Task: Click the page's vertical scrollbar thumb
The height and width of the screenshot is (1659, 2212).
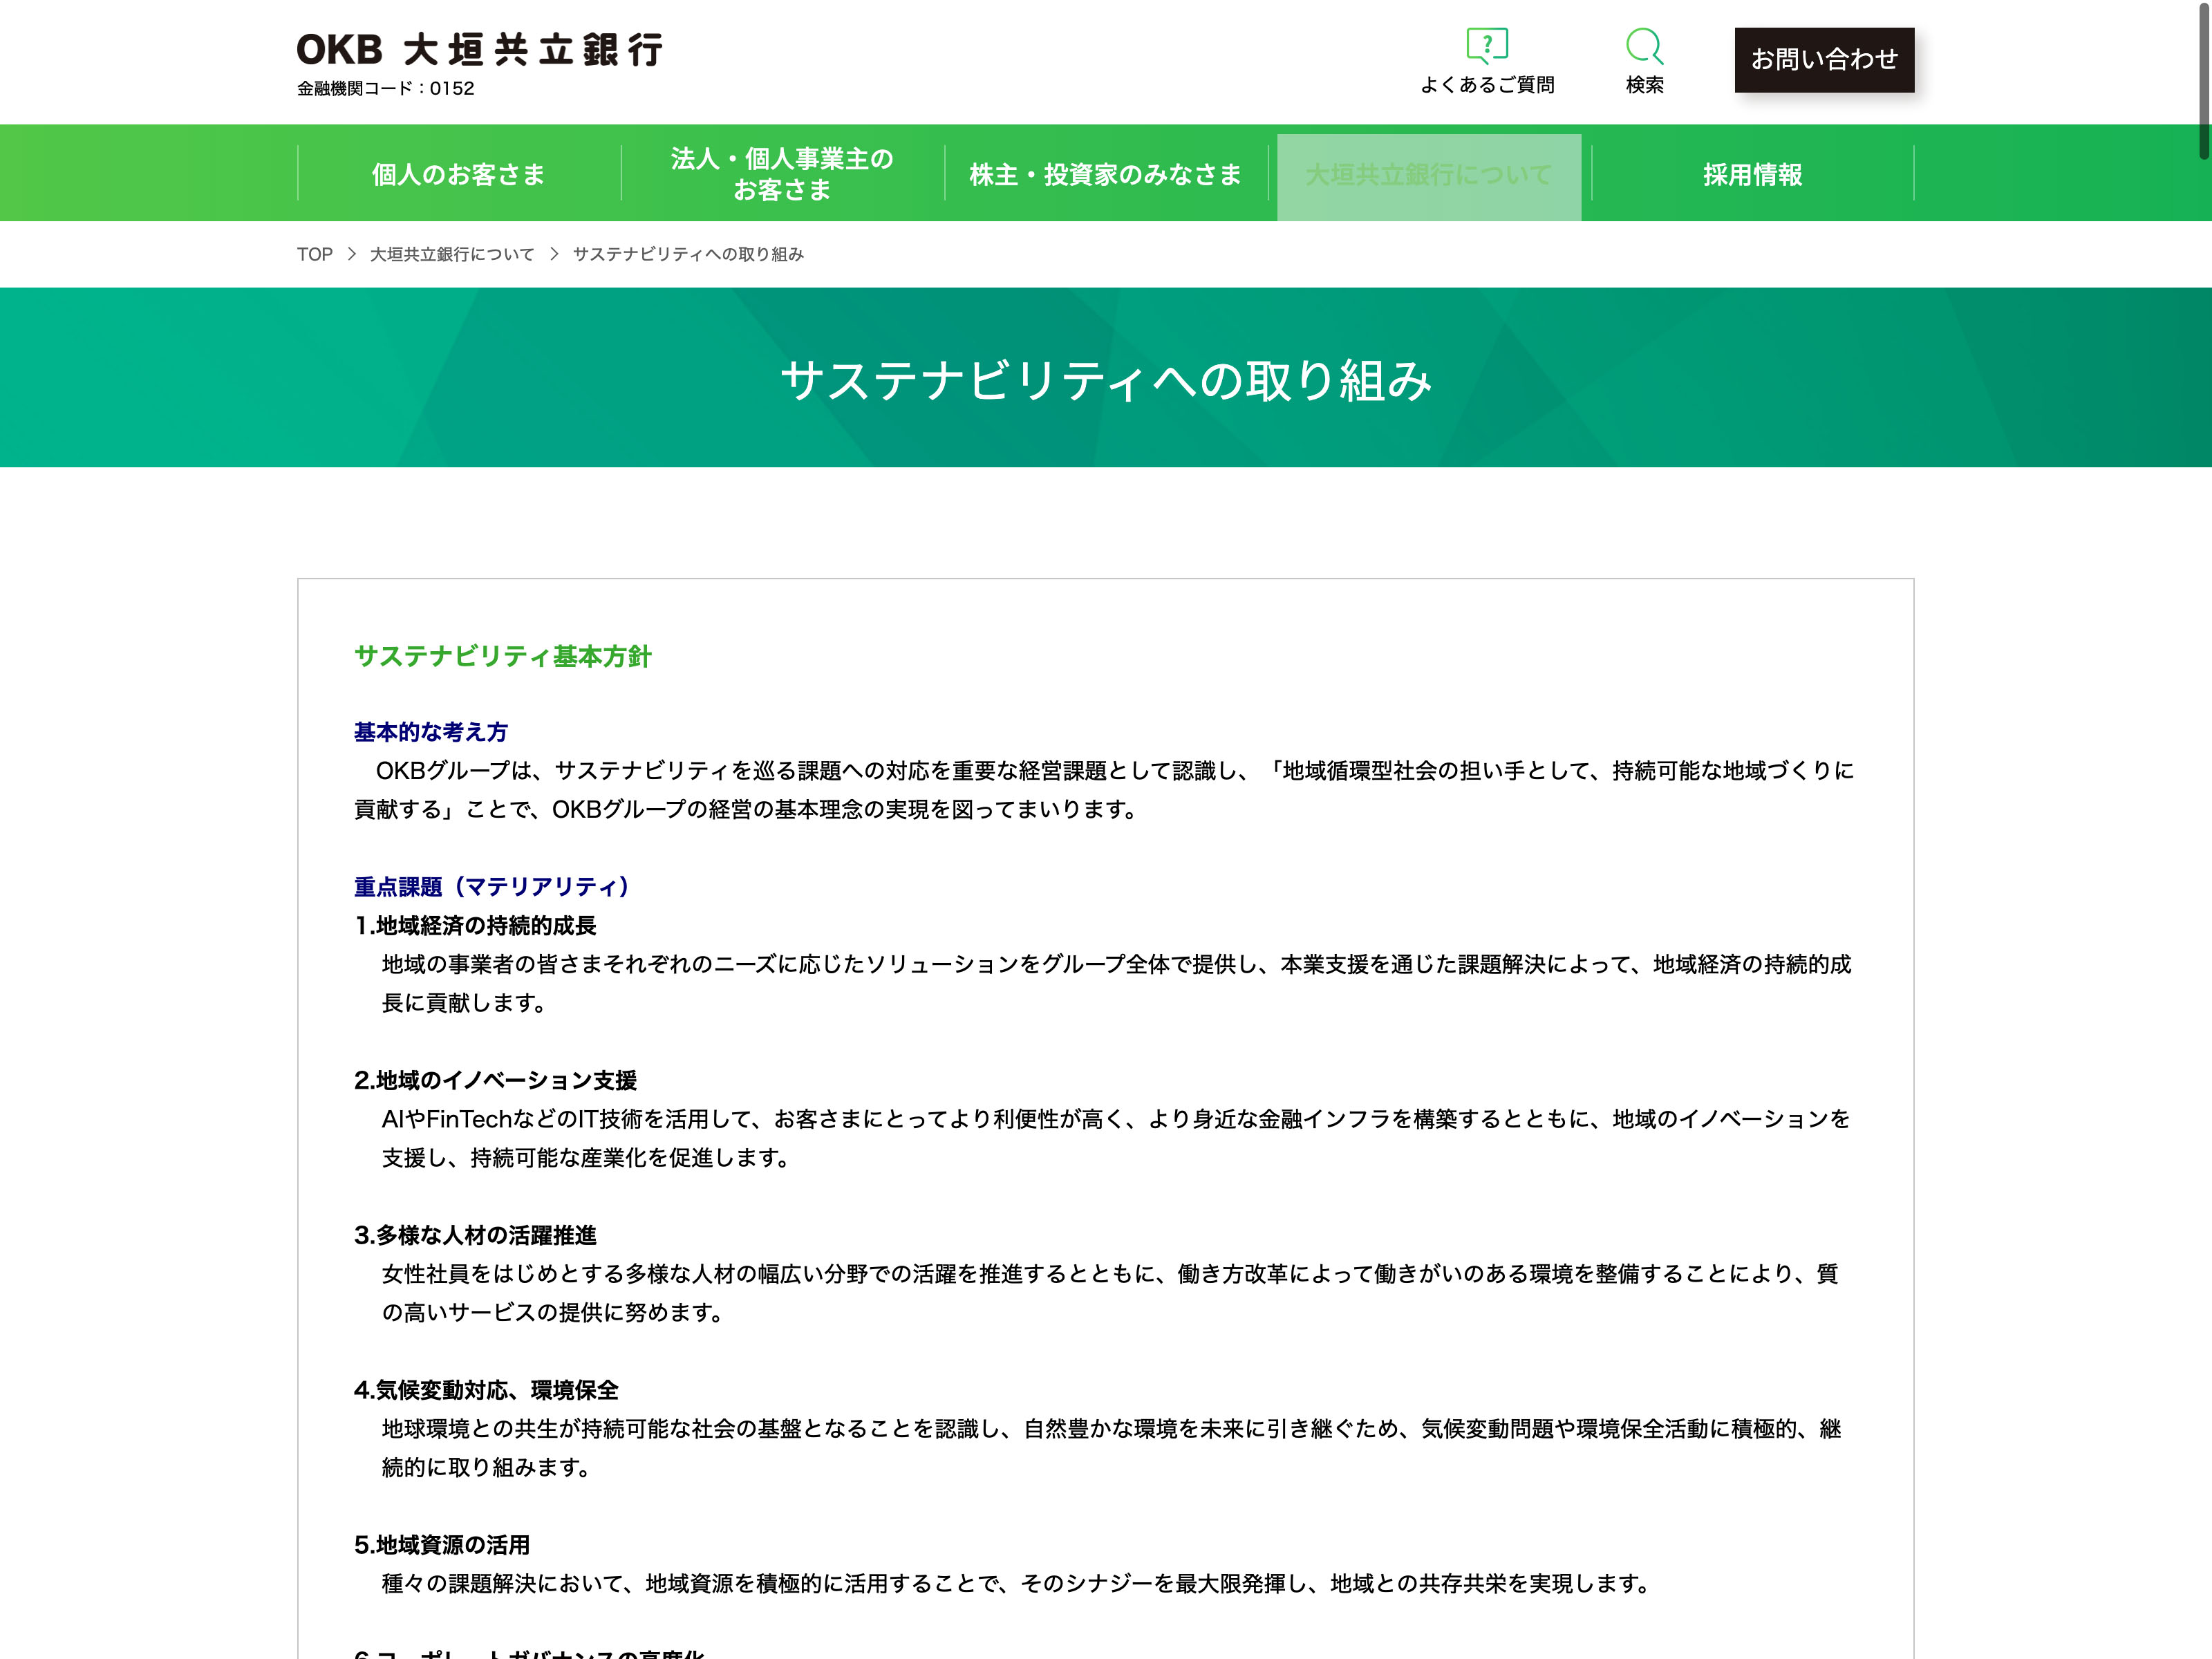Action: pos(2203,80)
